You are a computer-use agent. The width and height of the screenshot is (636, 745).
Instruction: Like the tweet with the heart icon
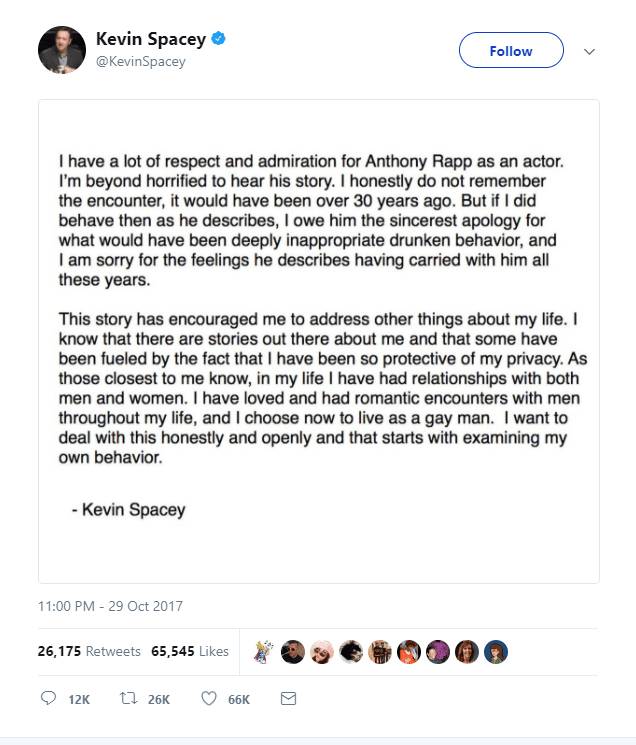[208, 699]
